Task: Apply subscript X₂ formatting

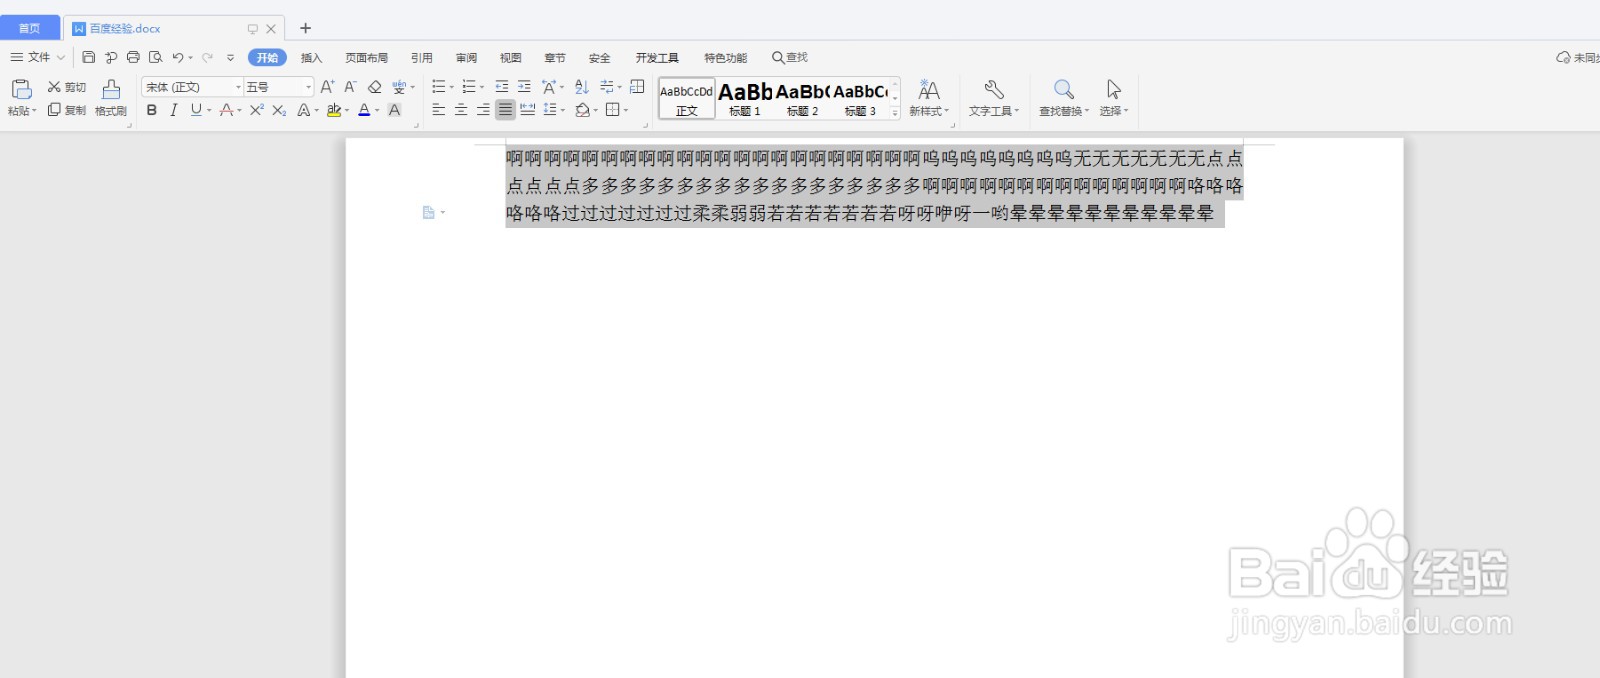Action: coord(279,110)
